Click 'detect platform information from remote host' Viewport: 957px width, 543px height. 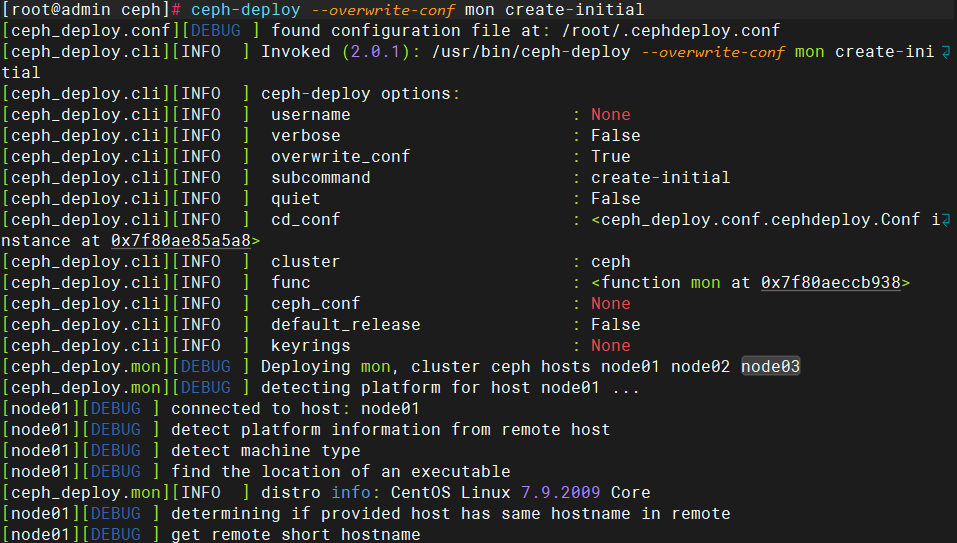point(390,430)
